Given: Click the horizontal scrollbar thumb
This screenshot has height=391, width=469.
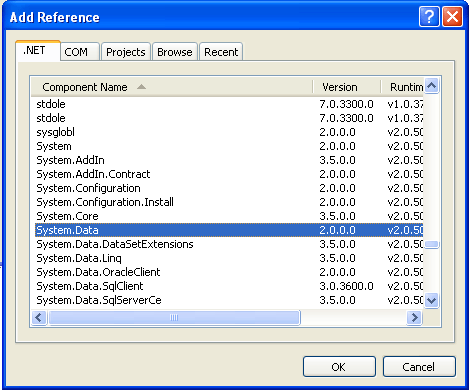Looking at the screenshot, I should tap(174, 318).
